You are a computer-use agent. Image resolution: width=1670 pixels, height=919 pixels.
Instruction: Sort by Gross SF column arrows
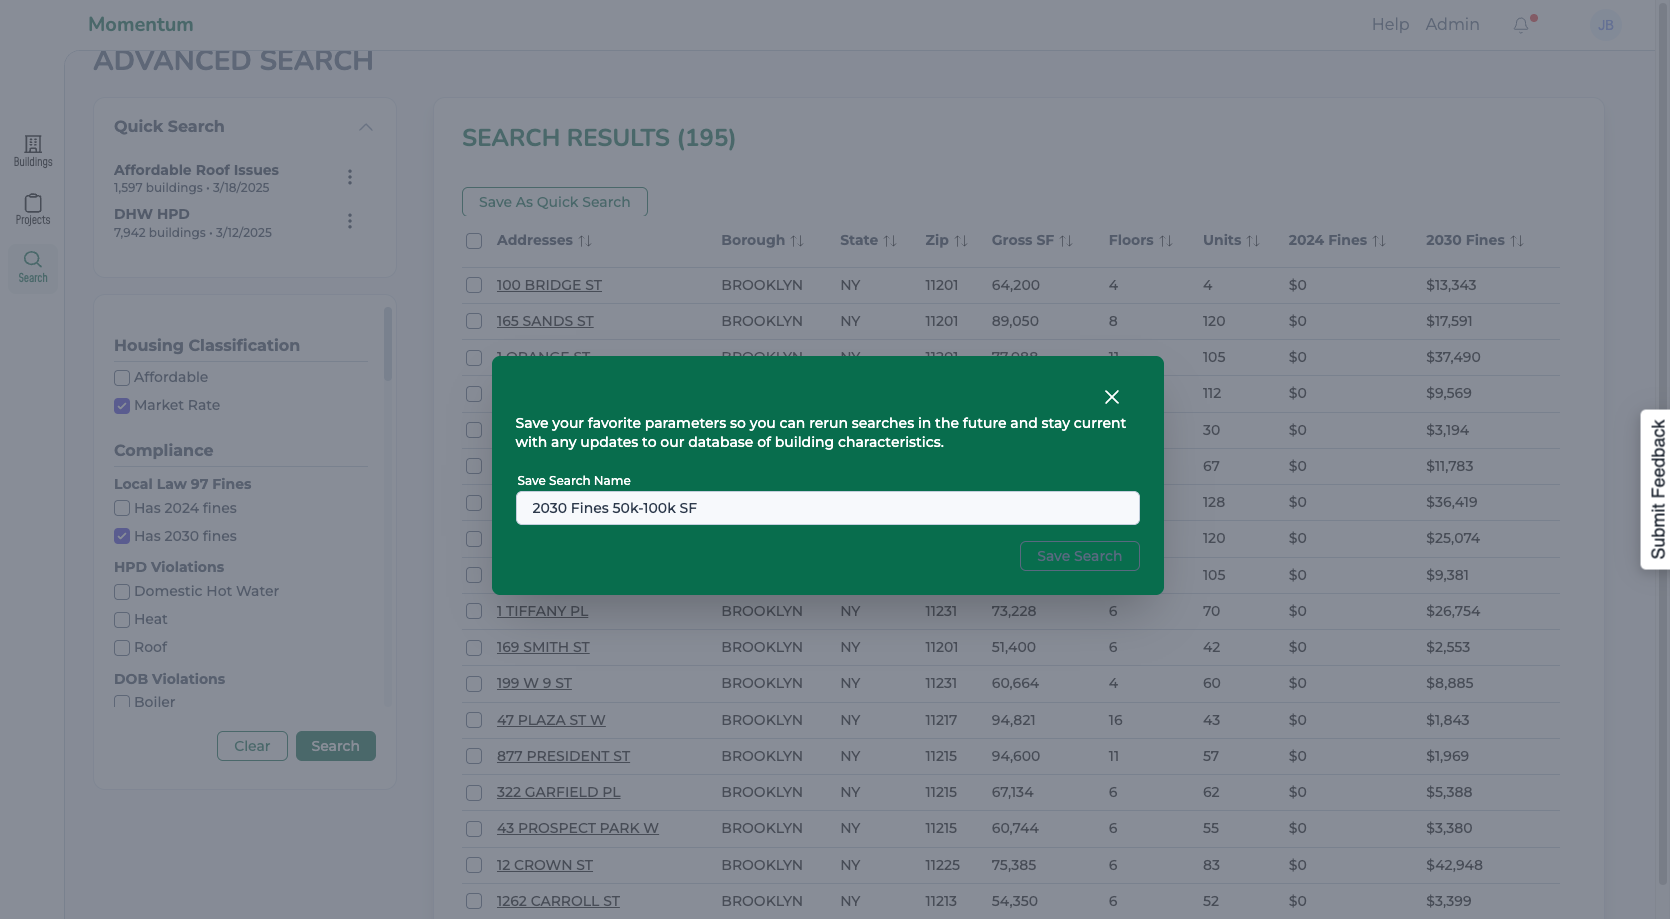click(1066, 241)
